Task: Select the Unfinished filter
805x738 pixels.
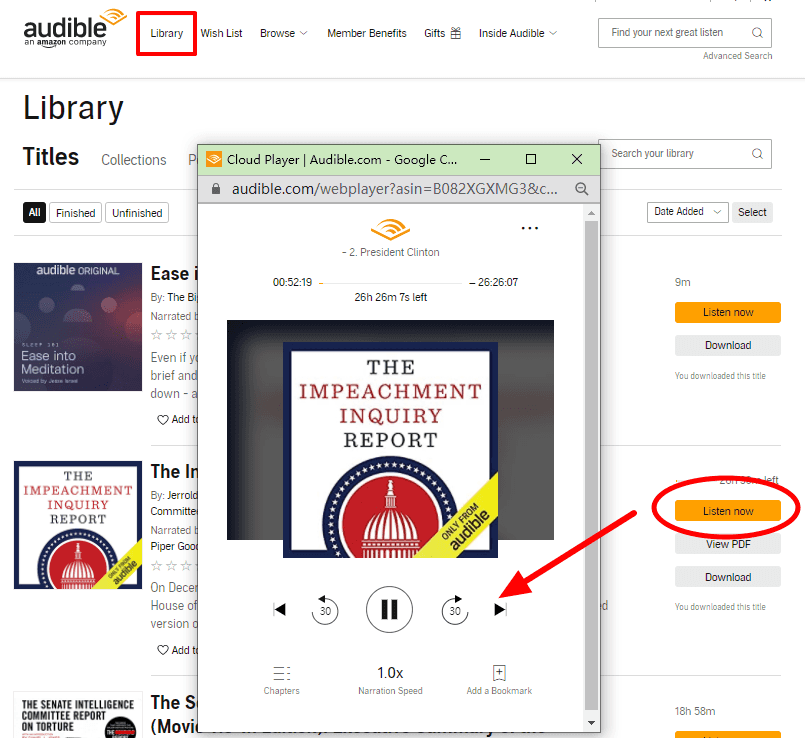Action: (x=137, y=213)
